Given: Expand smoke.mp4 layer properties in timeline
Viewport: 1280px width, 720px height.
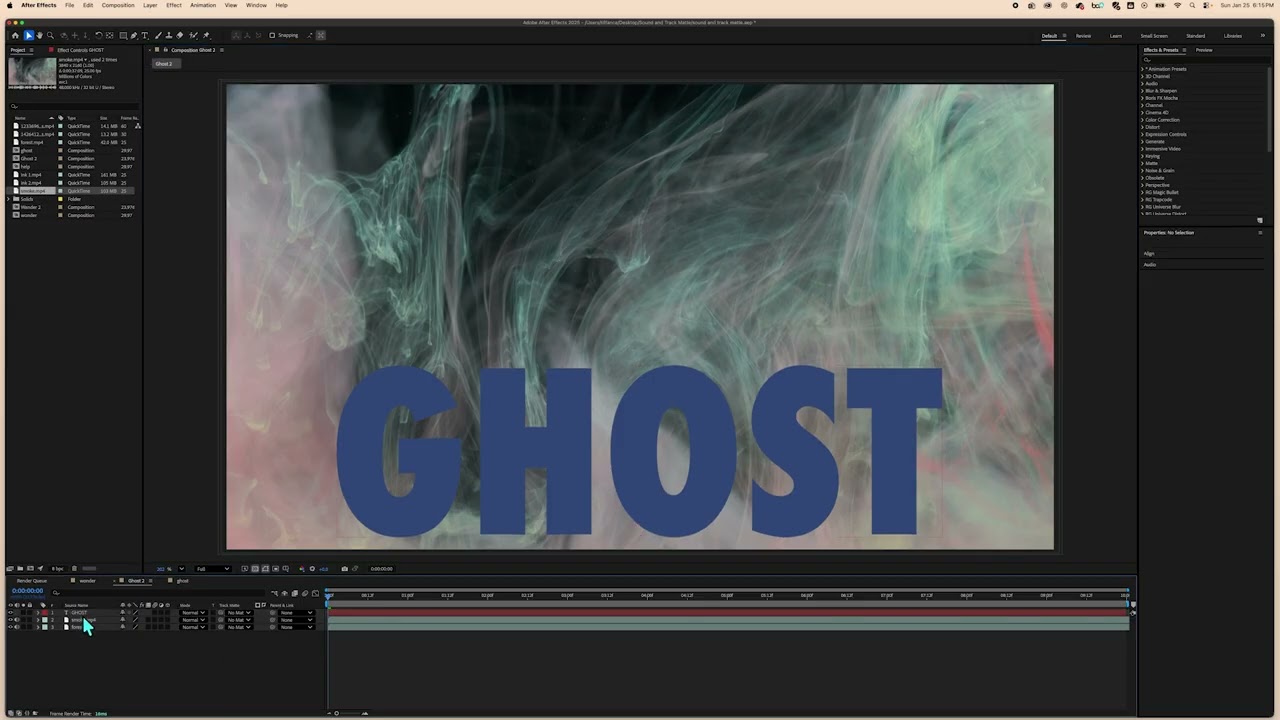Looking at the screenshot, I should 38,620.
